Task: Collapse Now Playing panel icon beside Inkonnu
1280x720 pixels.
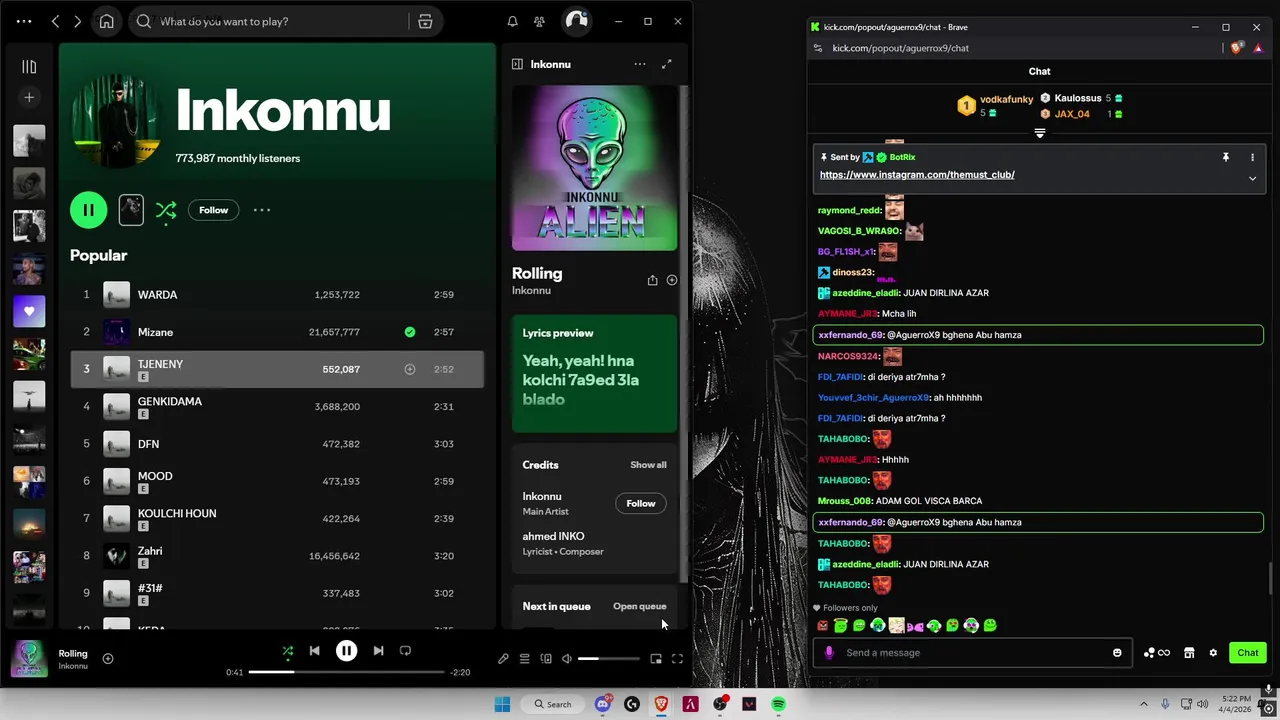Action: (517, 64)
